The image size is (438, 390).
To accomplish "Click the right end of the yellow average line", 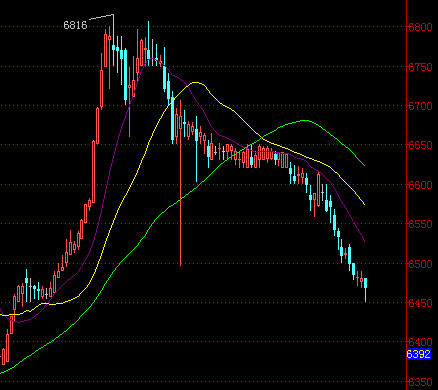I will coord(364,204).
